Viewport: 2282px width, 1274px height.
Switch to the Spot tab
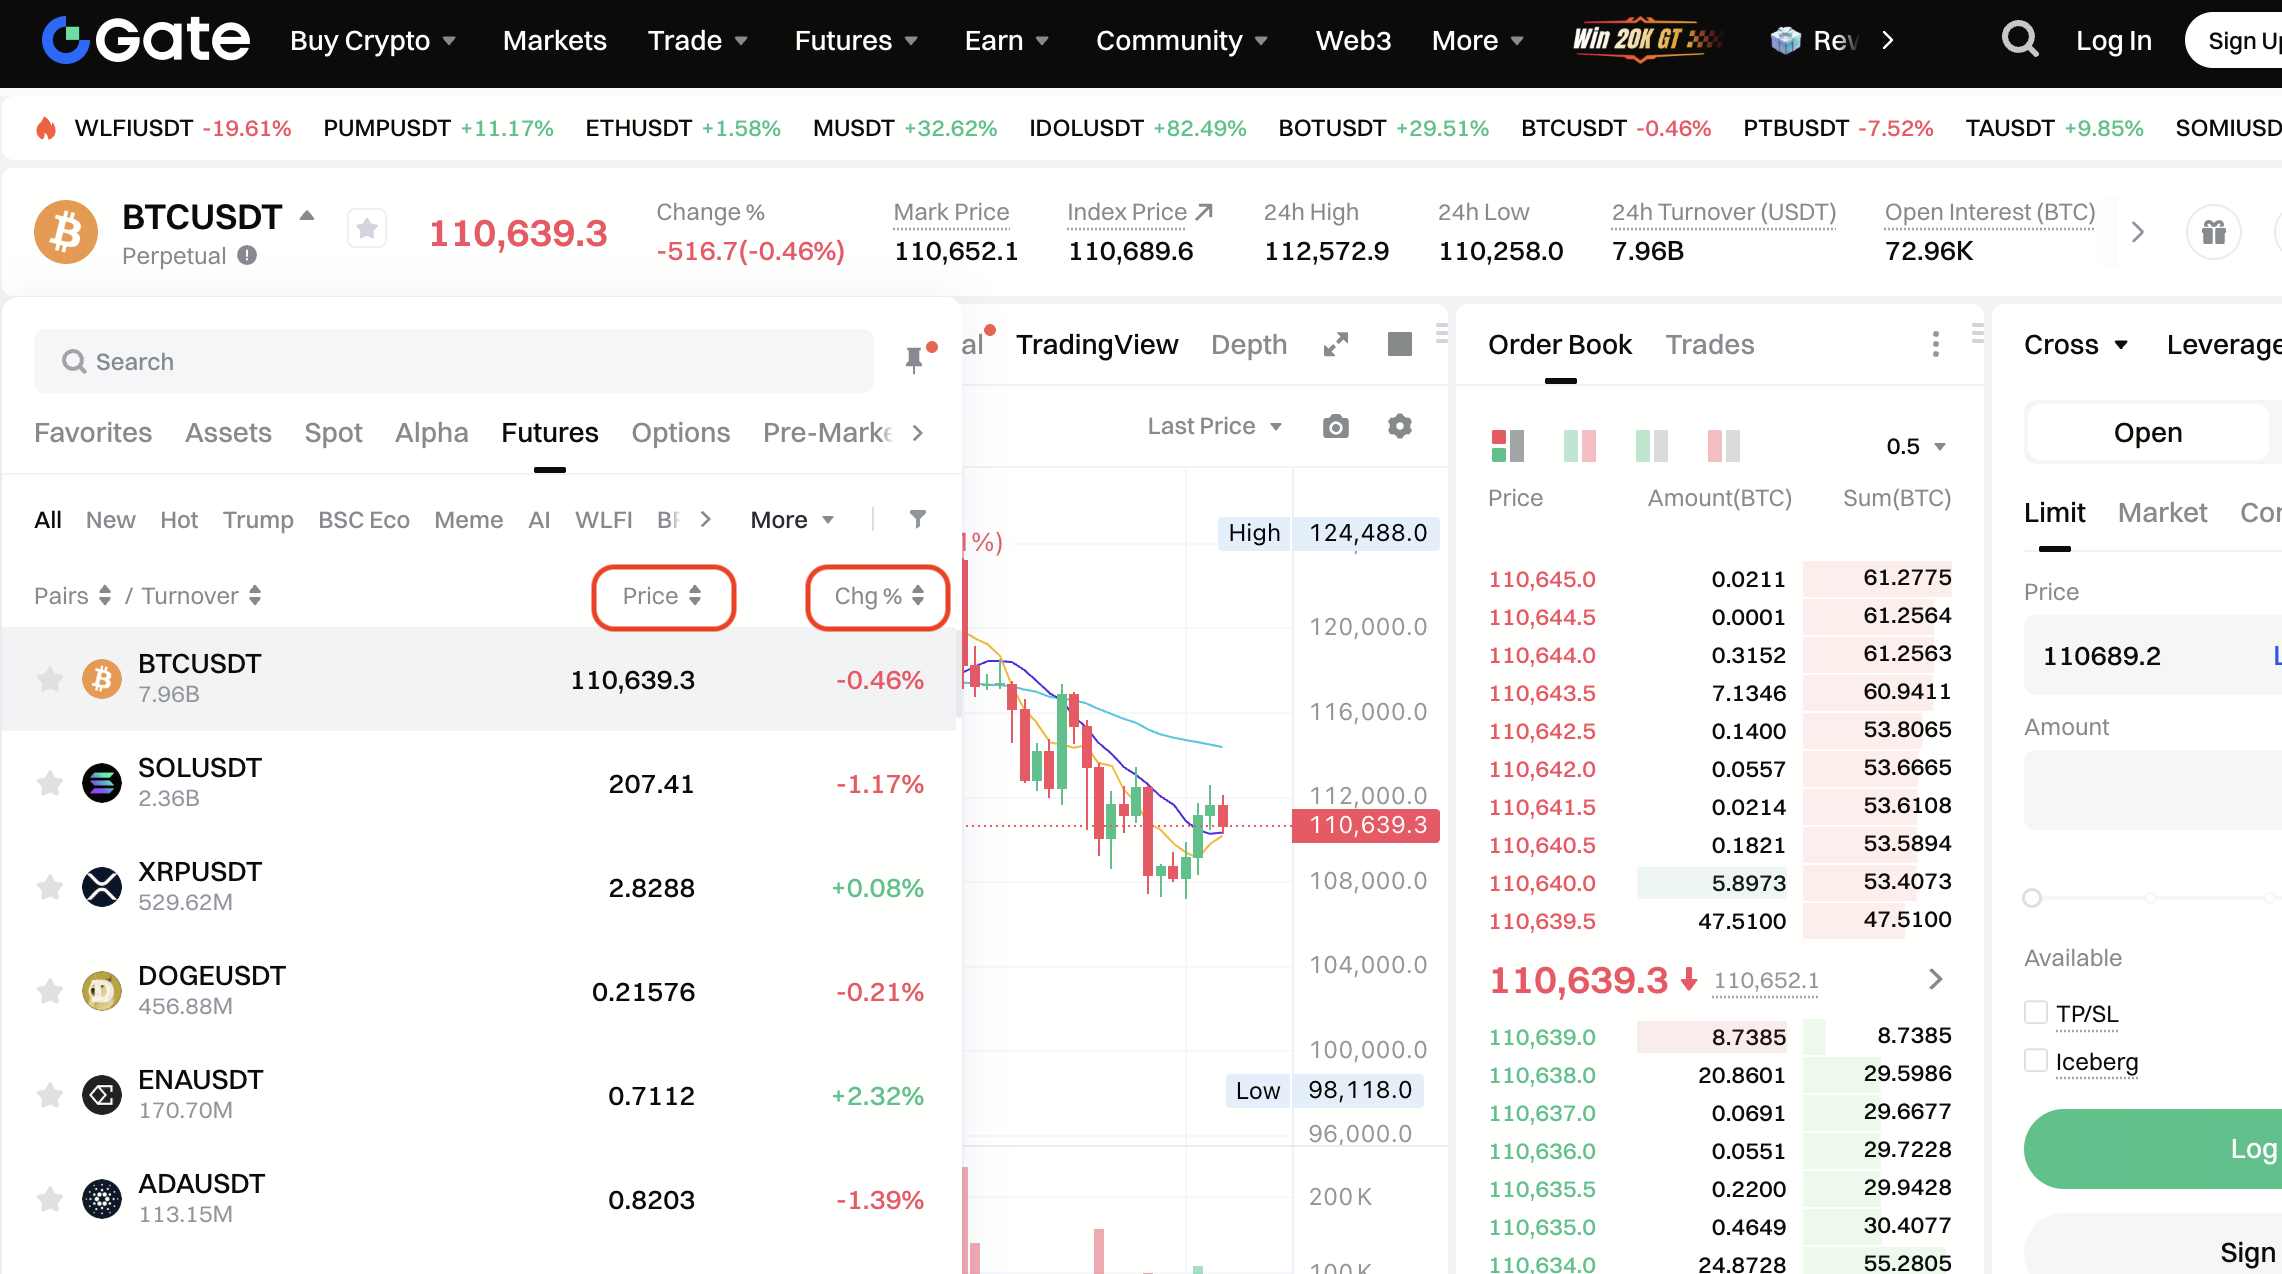333,433
